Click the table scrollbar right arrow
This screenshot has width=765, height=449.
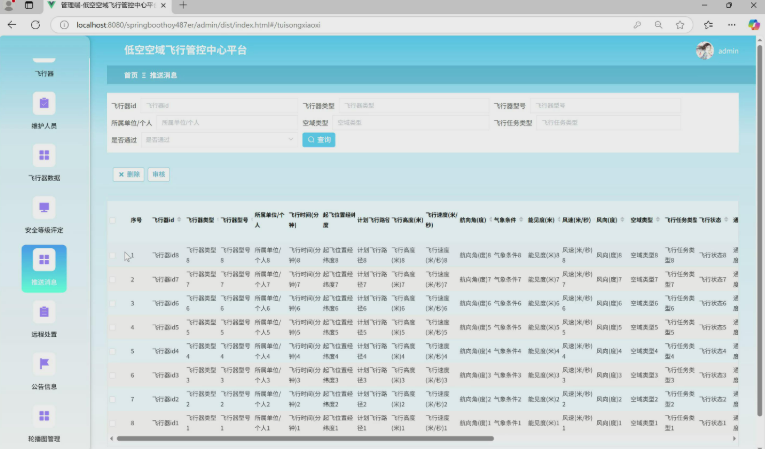click(734, 438)
